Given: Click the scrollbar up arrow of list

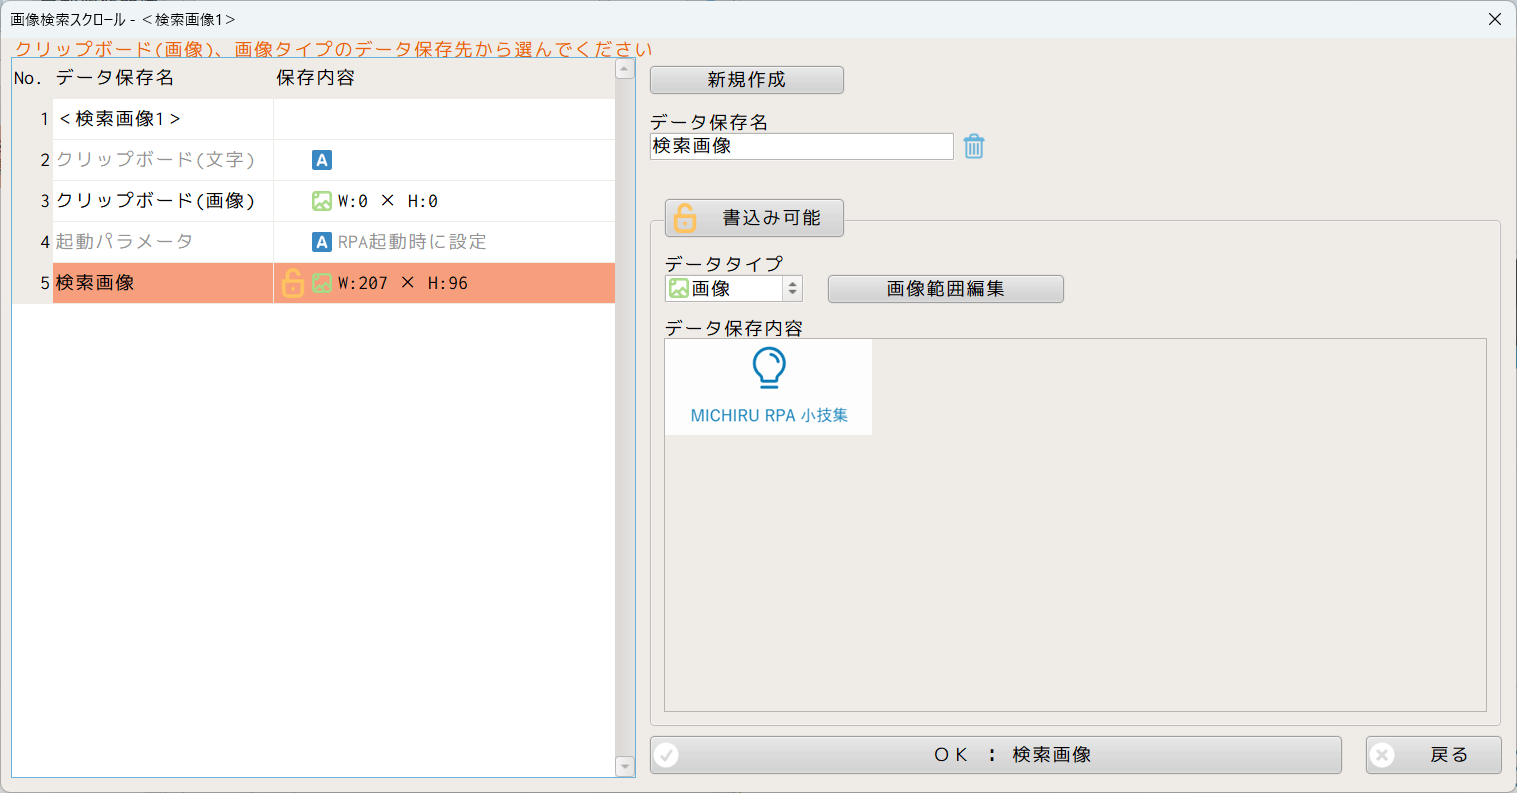Looking at the screenshot, I should 625,69.
